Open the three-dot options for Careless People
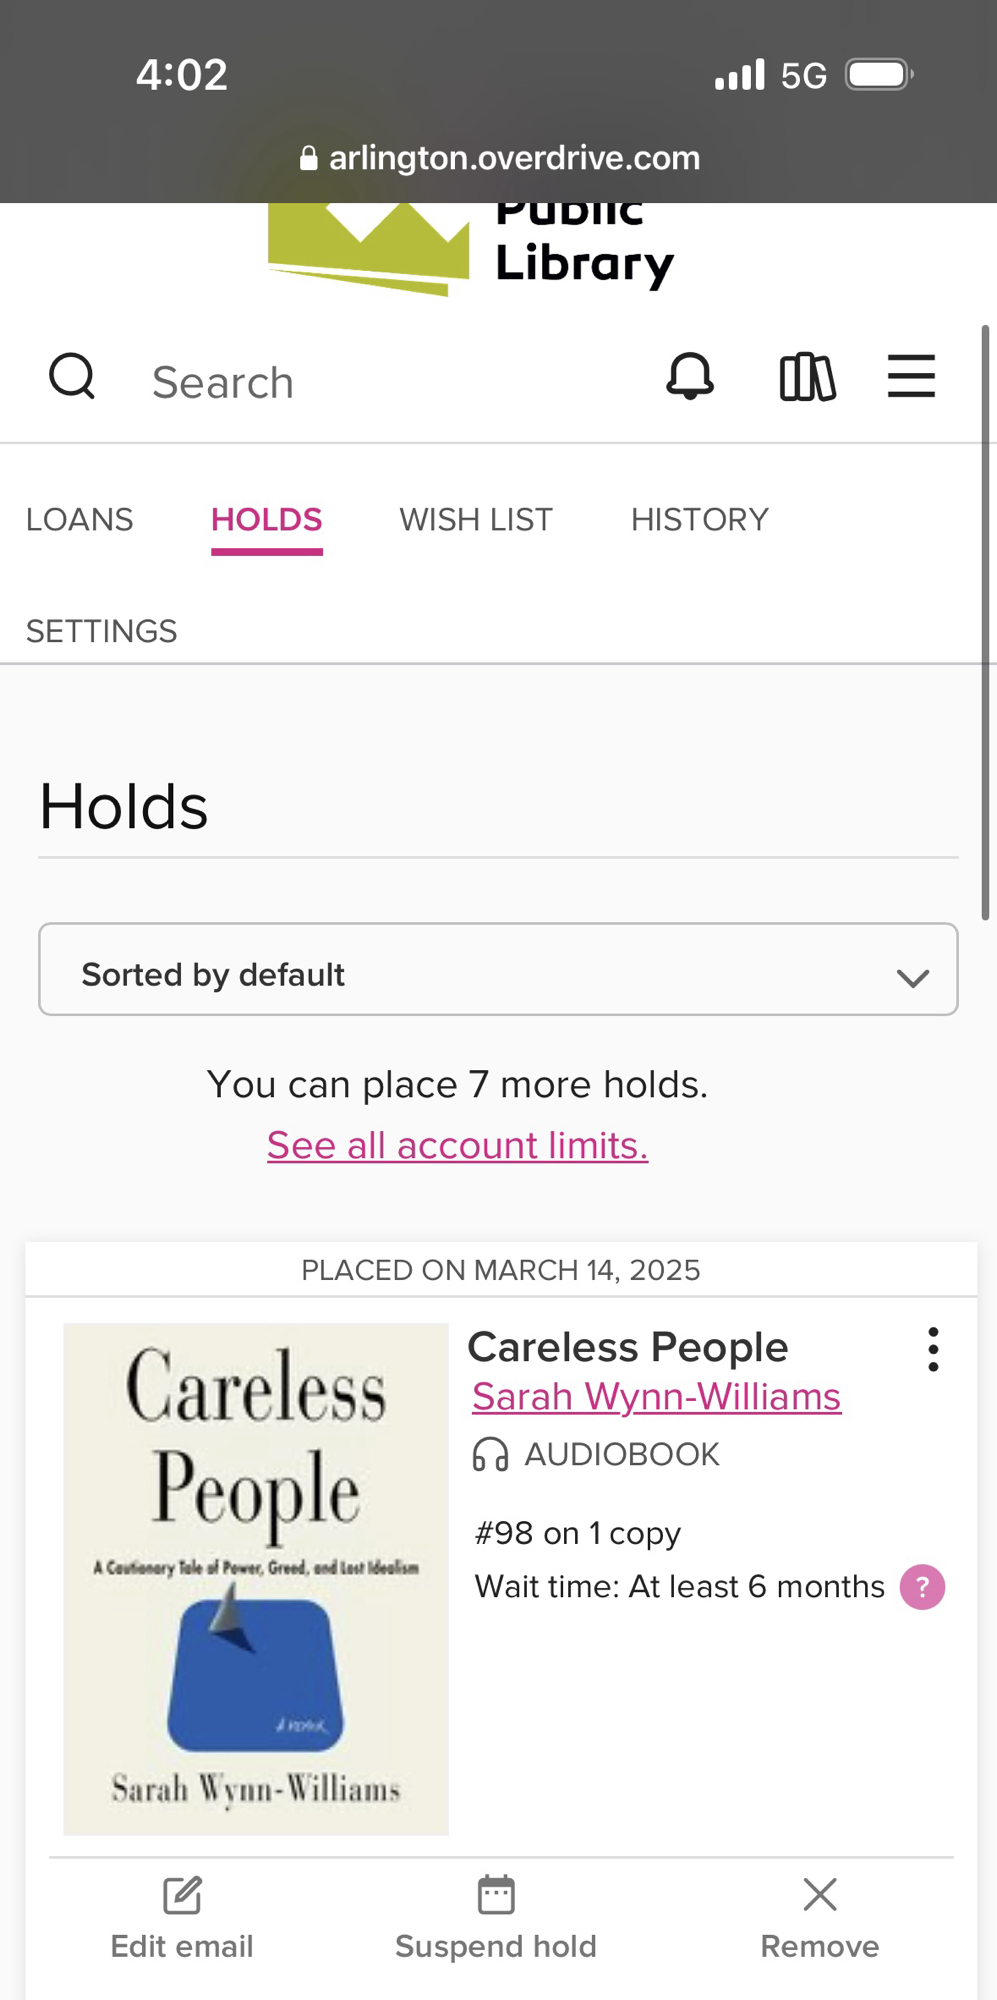Viewport: 997px width, 2000px height. point(932,1349)
